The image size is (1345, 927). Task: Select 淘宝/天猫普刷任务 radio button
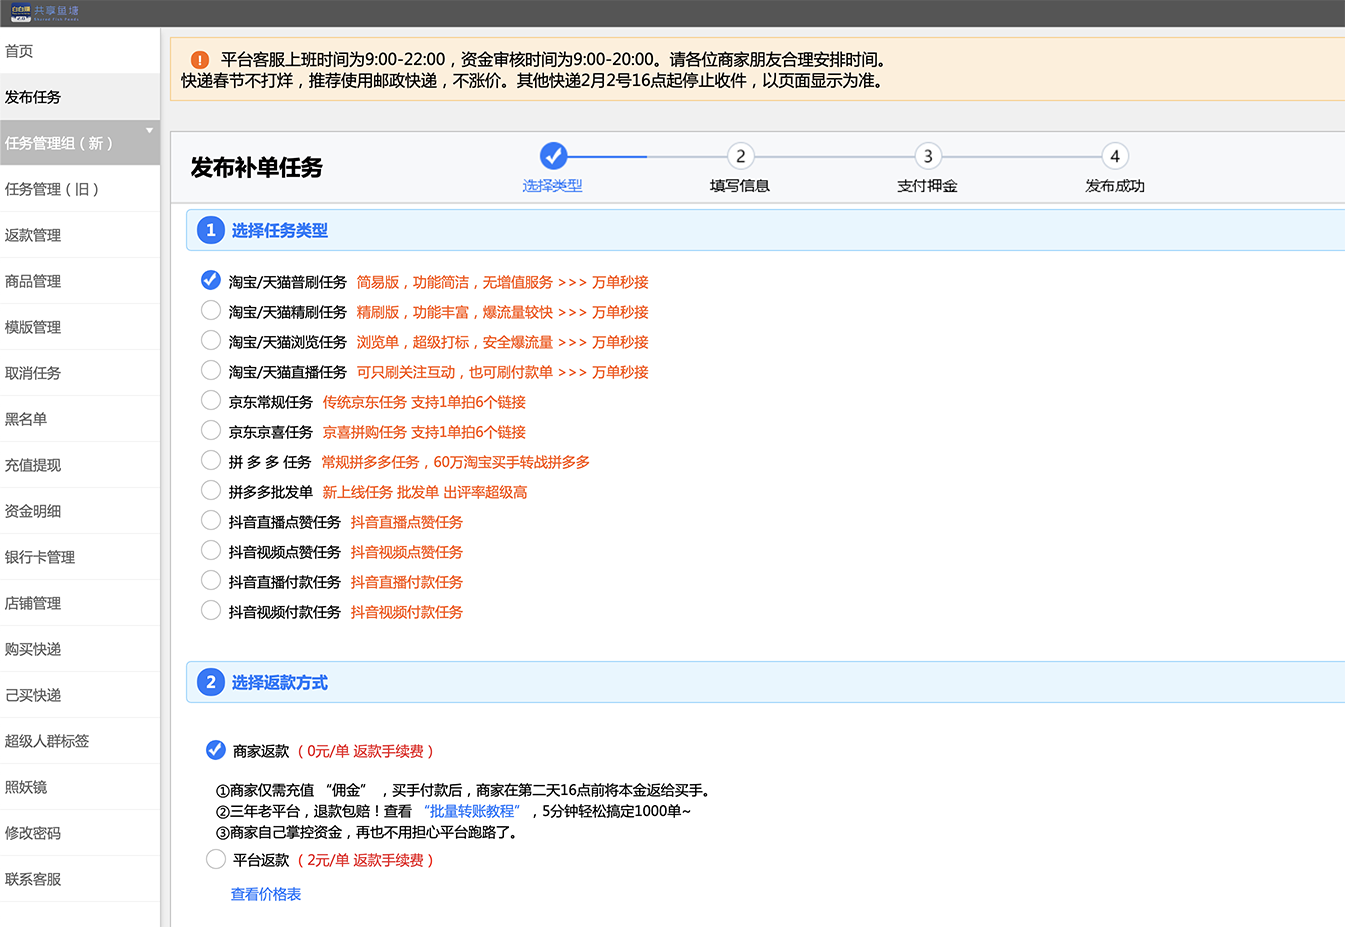tap(211, 280)
